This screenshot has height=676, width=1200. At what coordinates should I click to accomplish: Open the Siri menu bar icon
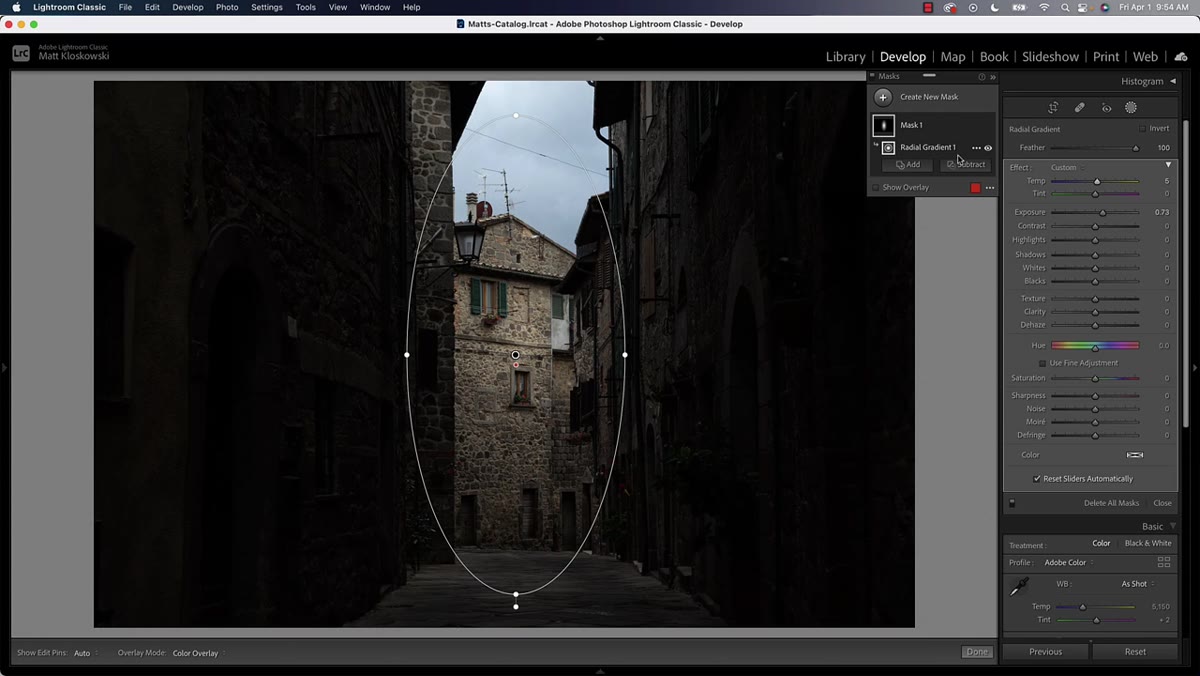(1105, 7)
